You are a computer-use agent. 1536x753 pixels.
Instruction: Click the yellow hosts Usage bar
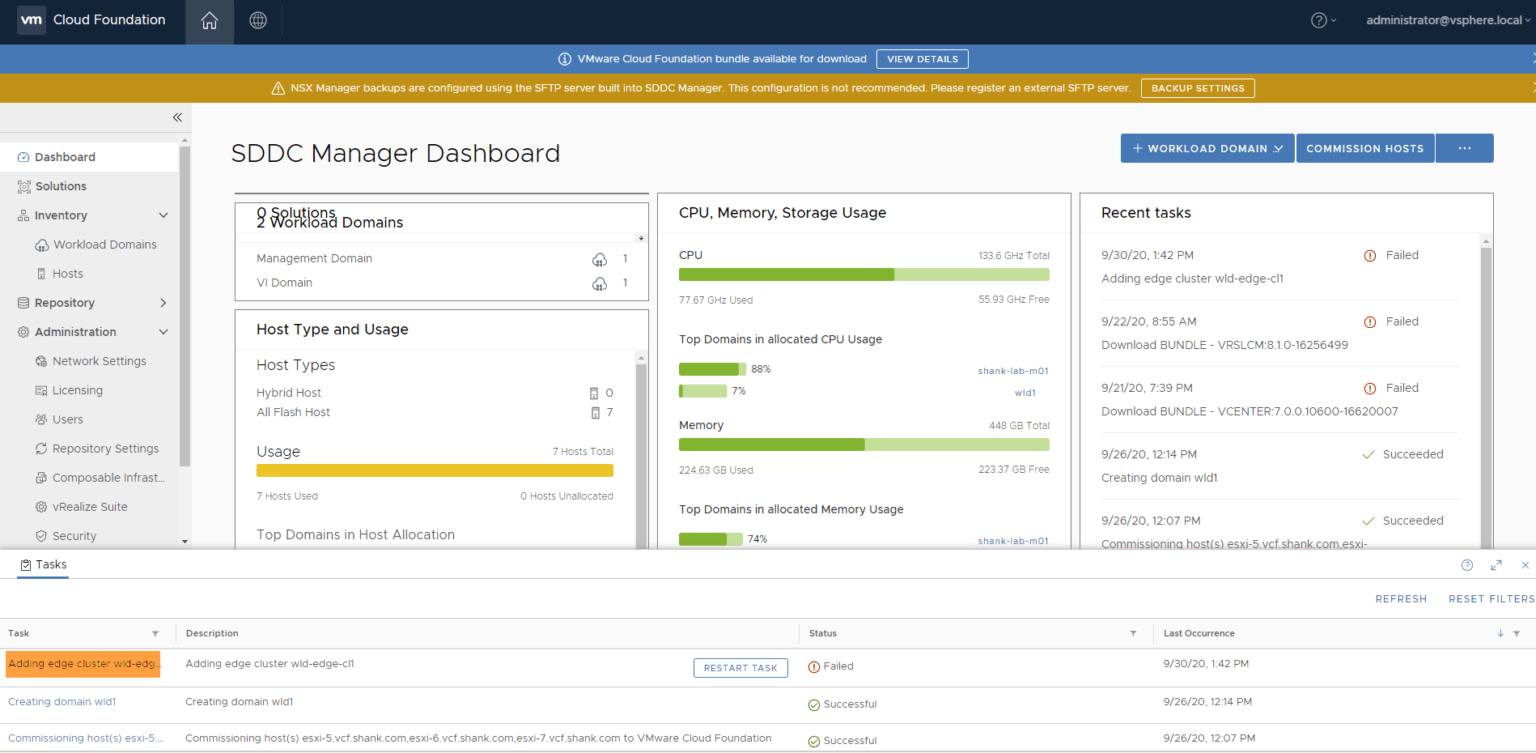435,470
